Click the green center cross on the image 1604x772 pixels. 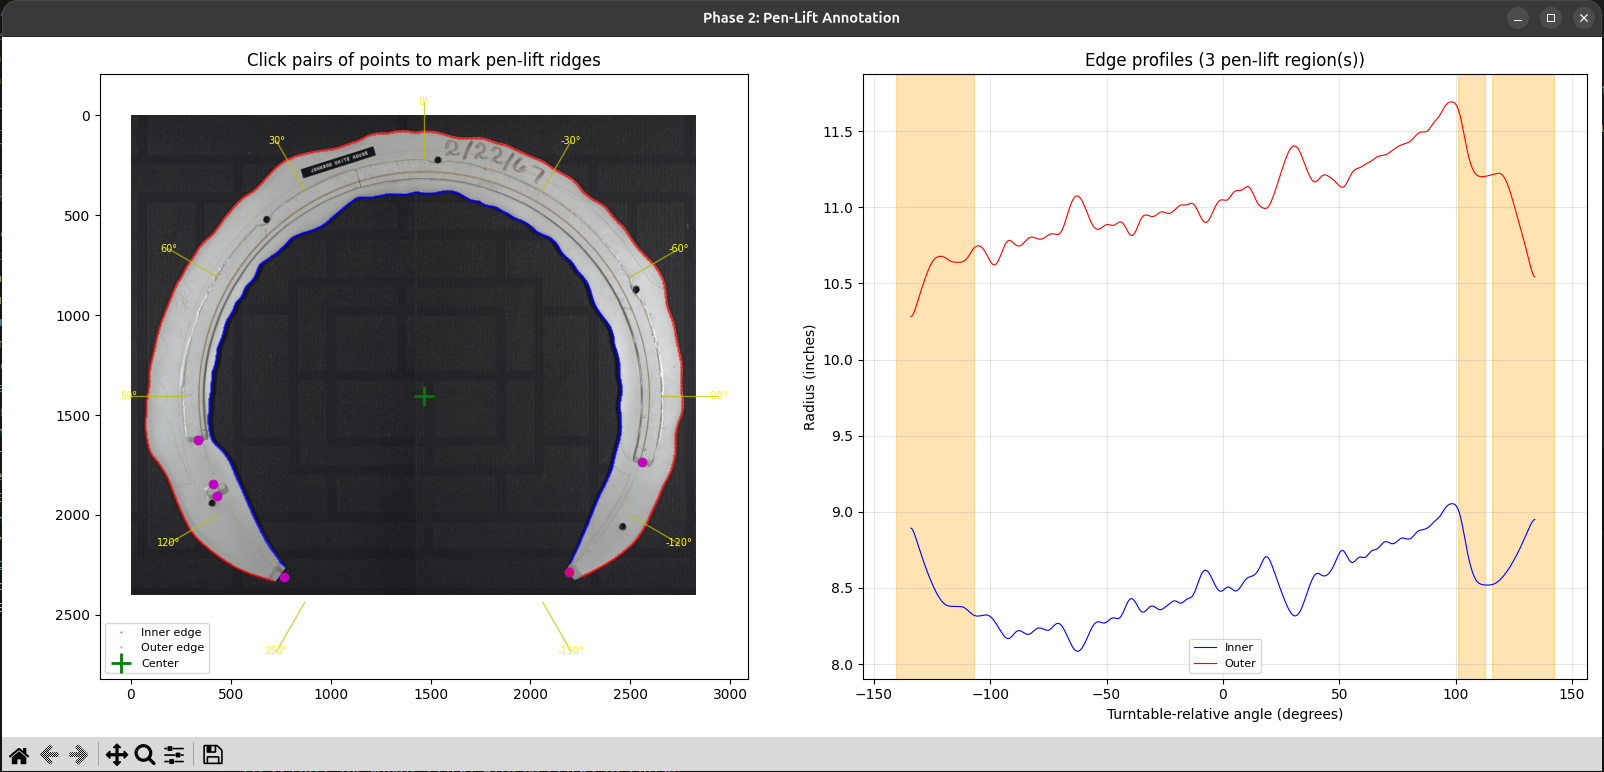[424, 397]
